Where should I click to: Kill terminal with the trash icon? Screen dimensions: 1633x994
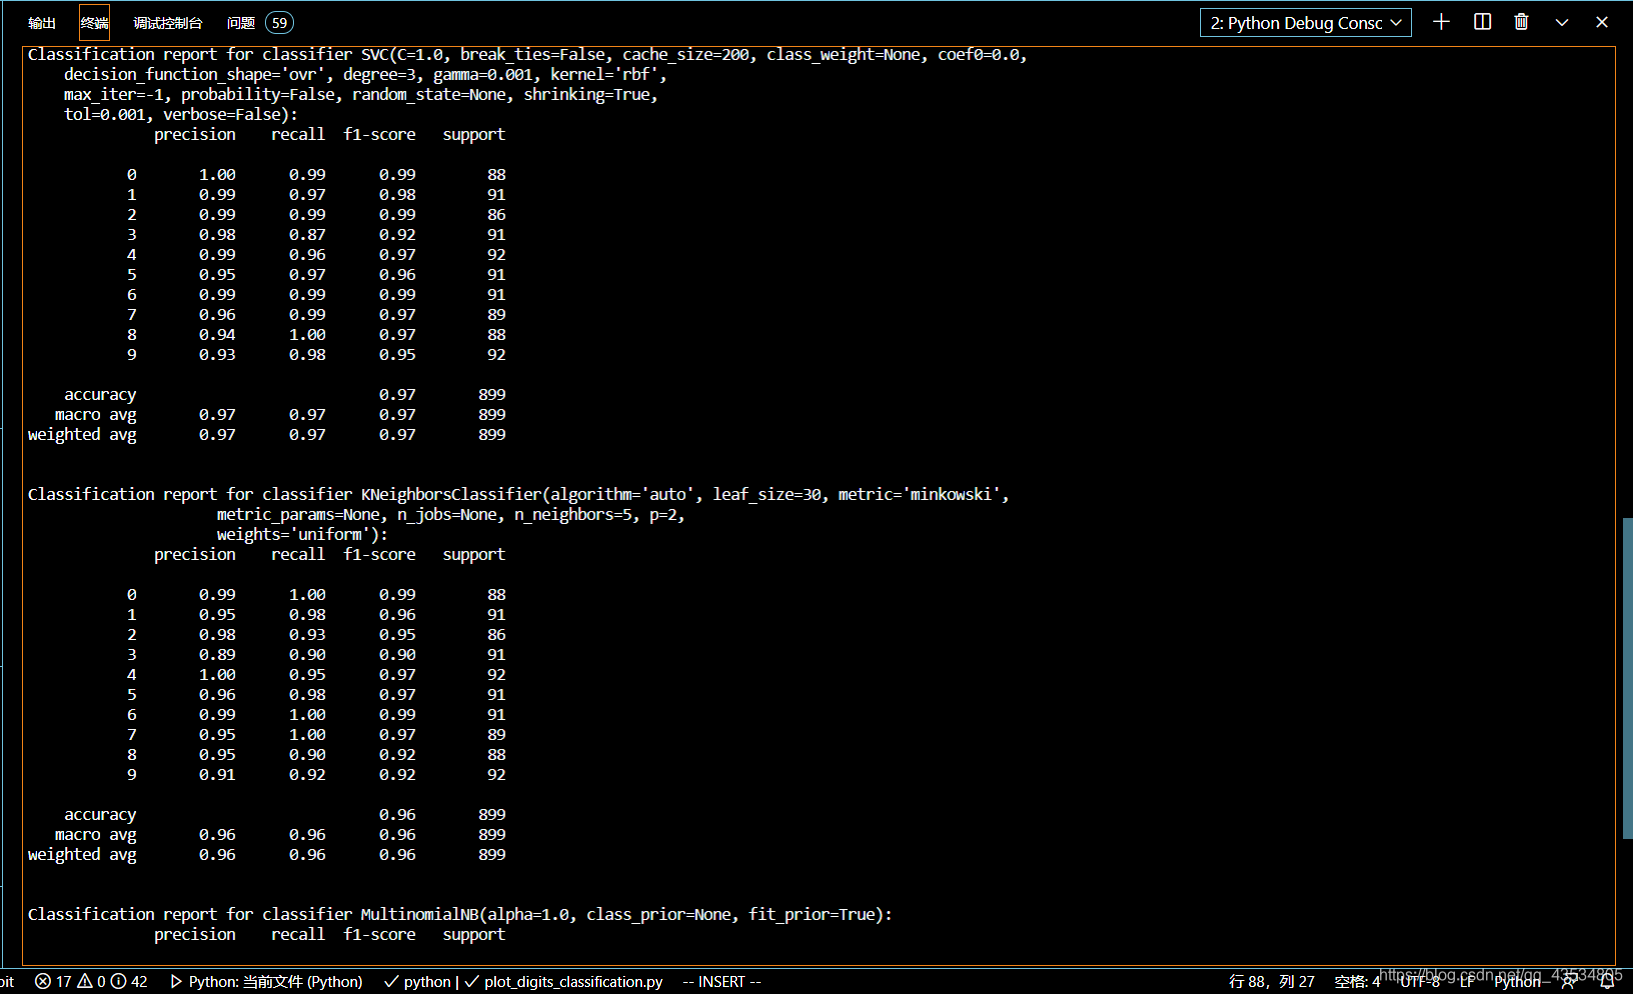click(x=1521, y=22)
